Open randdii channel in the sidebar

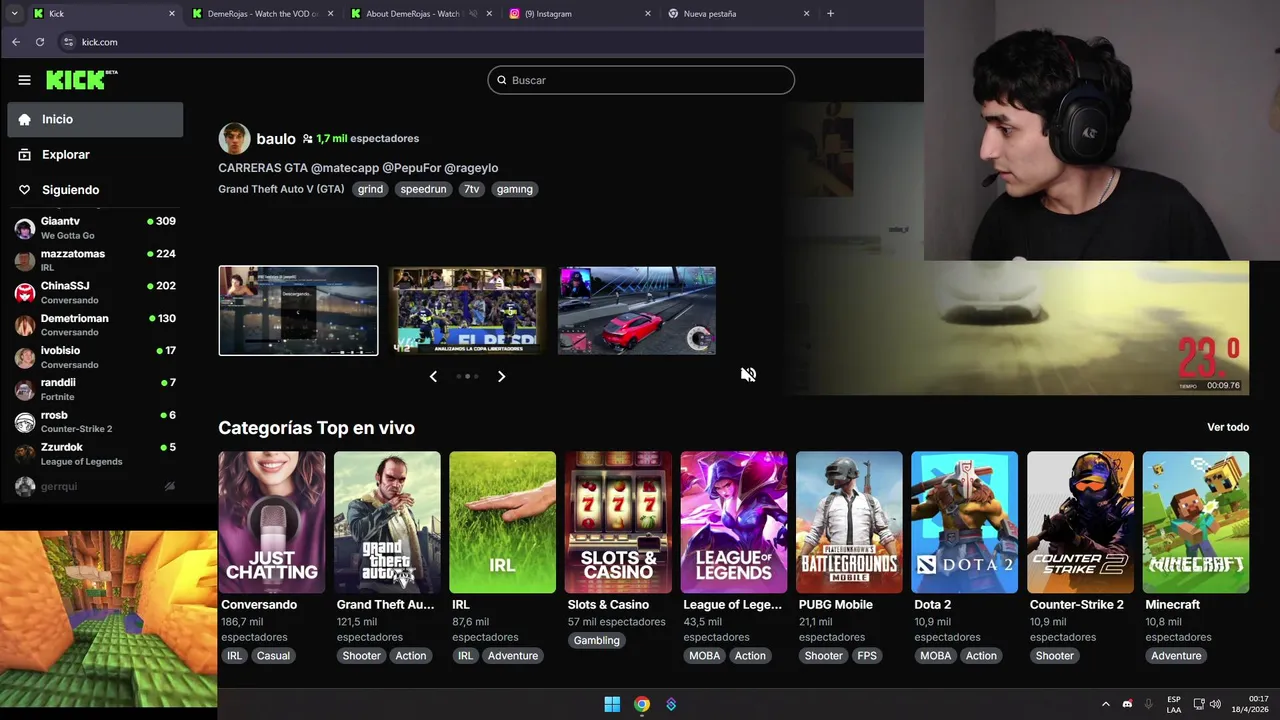click(95, 389)
